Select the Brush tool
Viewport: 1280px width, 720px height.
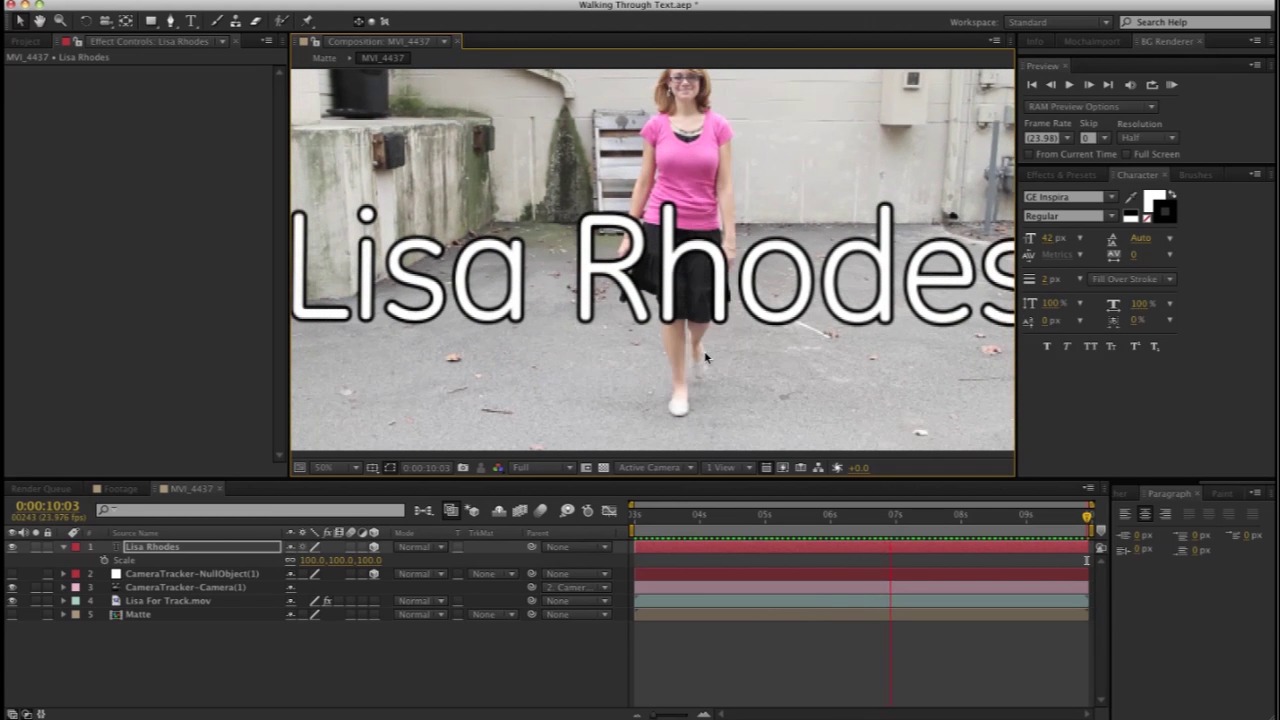(x=216, y=21)
